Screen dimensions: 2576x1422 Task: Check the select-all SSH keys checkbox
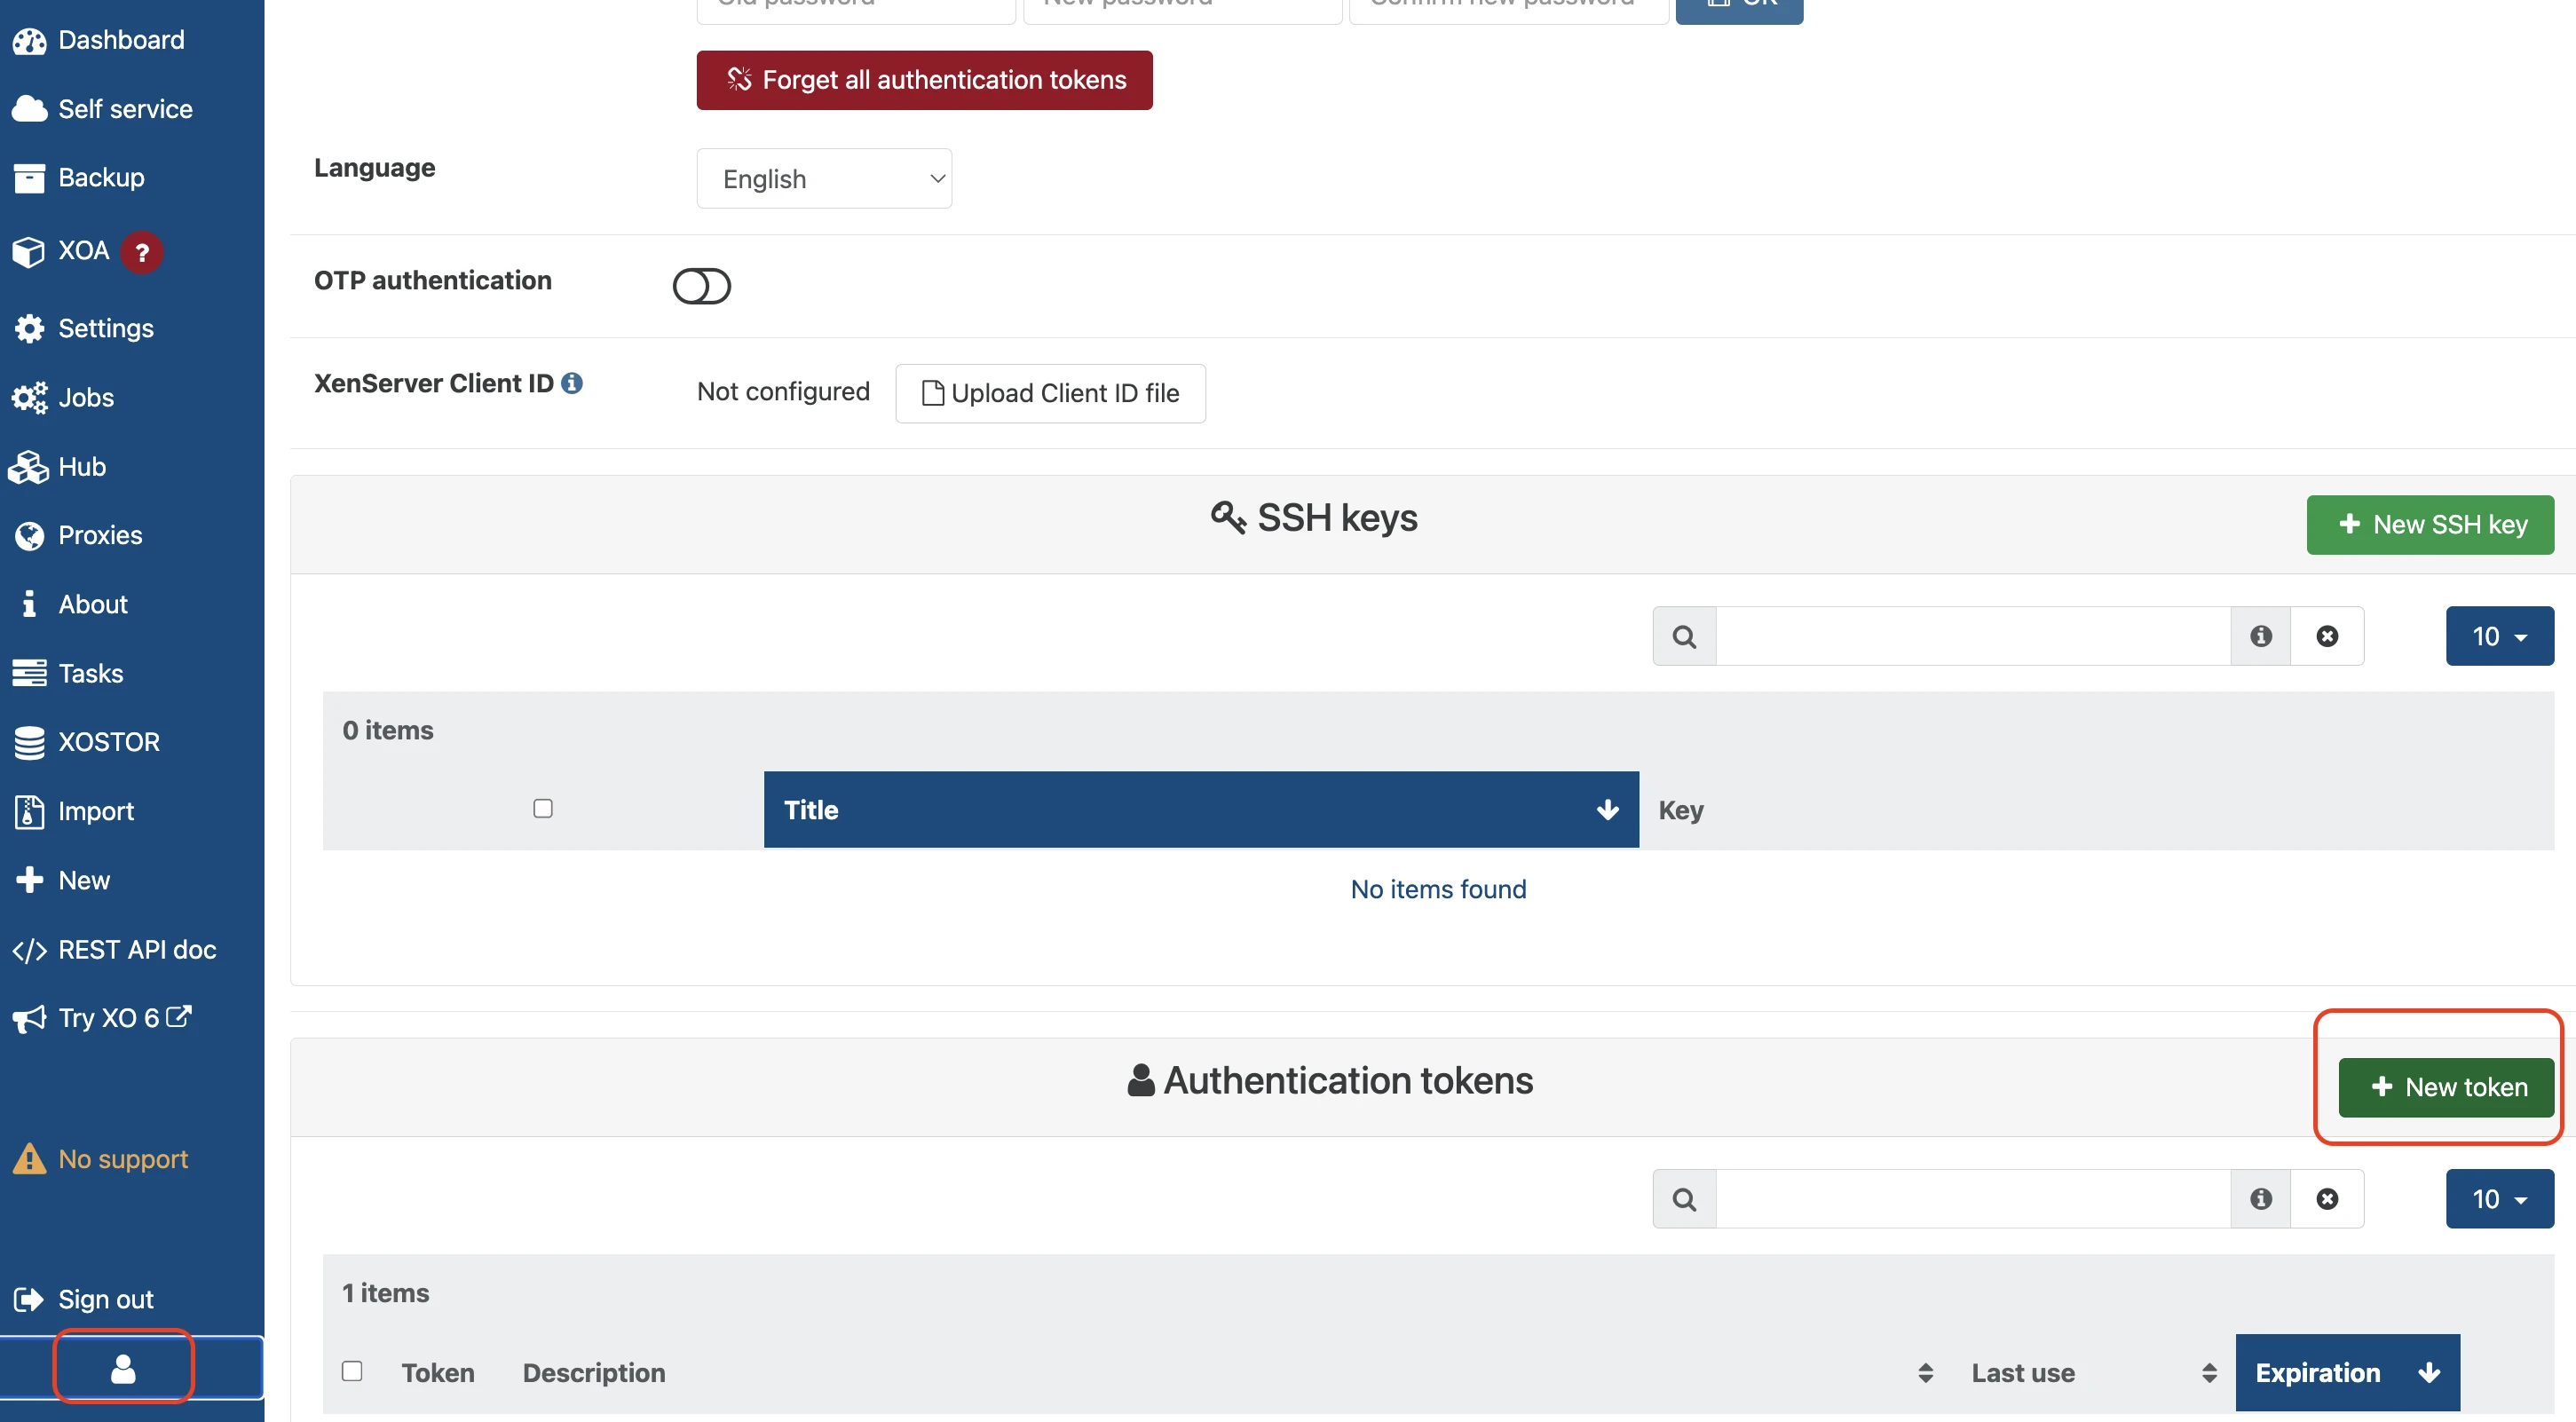click(543, 808)
